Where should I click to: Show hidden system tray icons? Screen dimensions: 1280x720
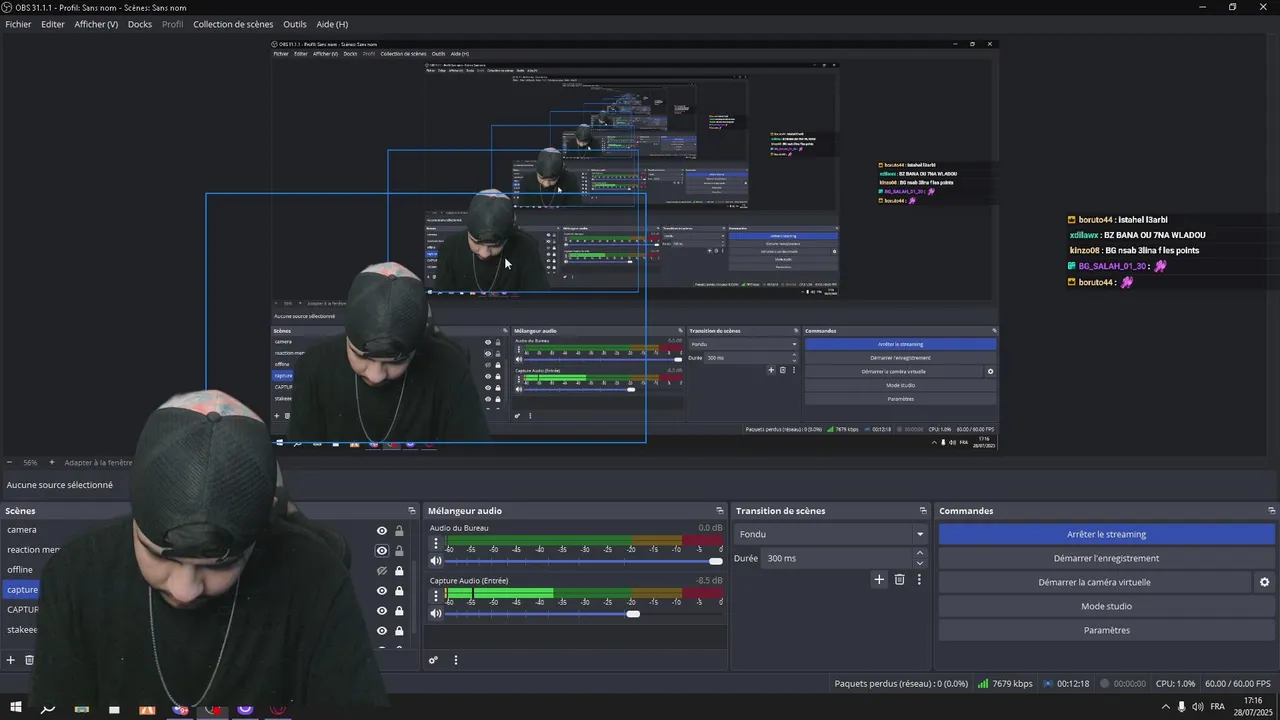pyautogui.click(x=1165, y=707)
